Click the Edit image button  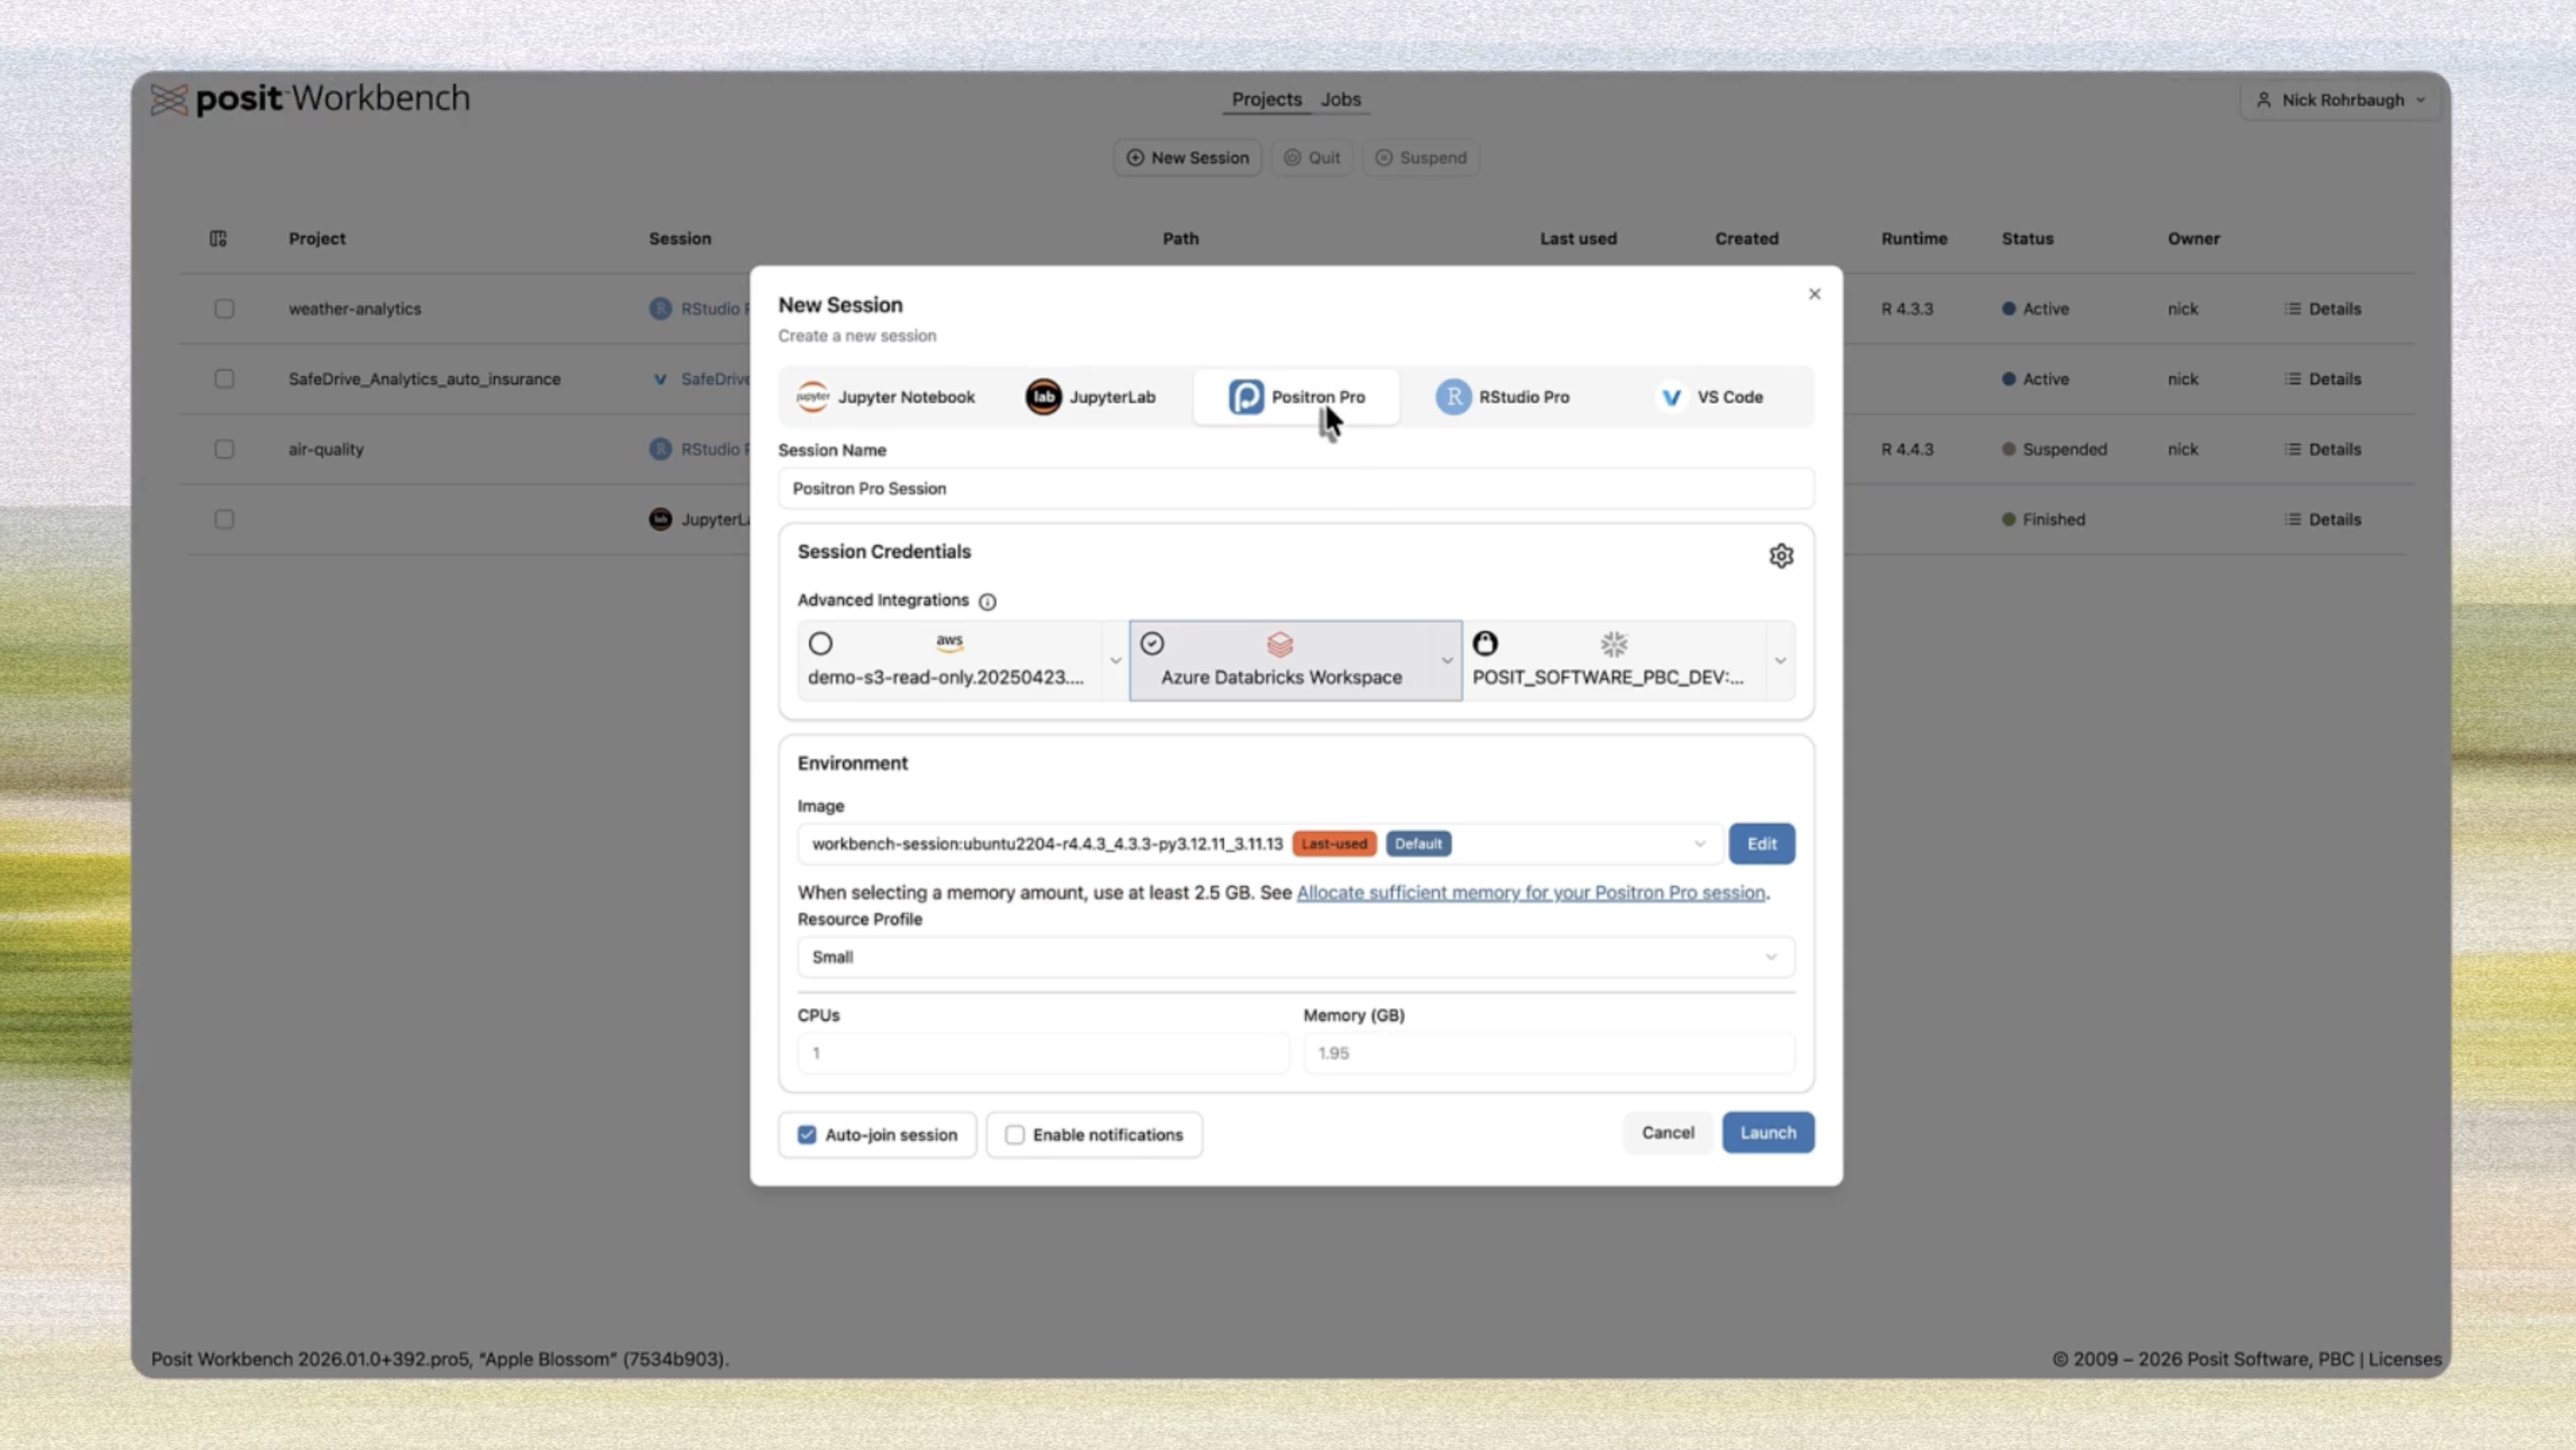[x=1762, y=844]
